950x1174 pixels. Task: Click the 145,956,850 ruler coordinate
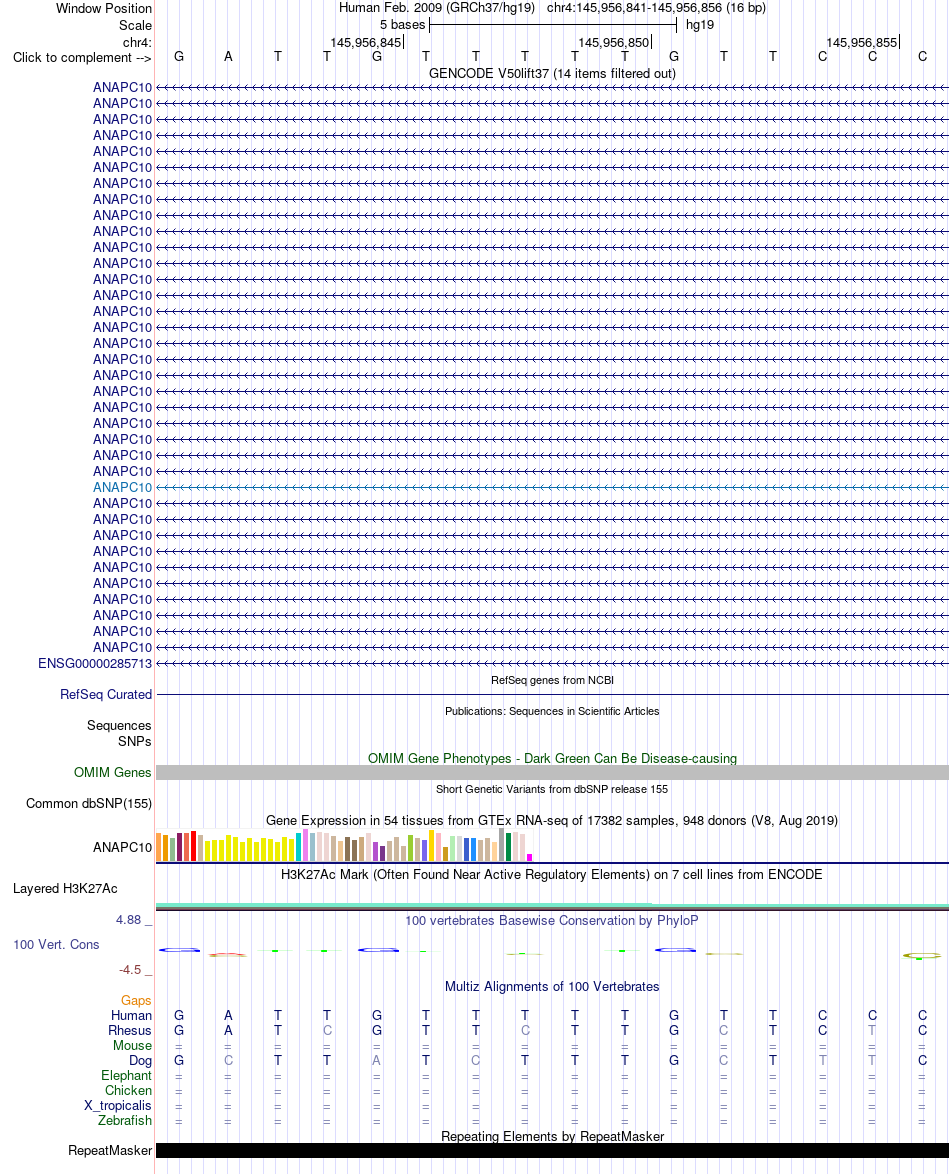(x=614, y=43)
